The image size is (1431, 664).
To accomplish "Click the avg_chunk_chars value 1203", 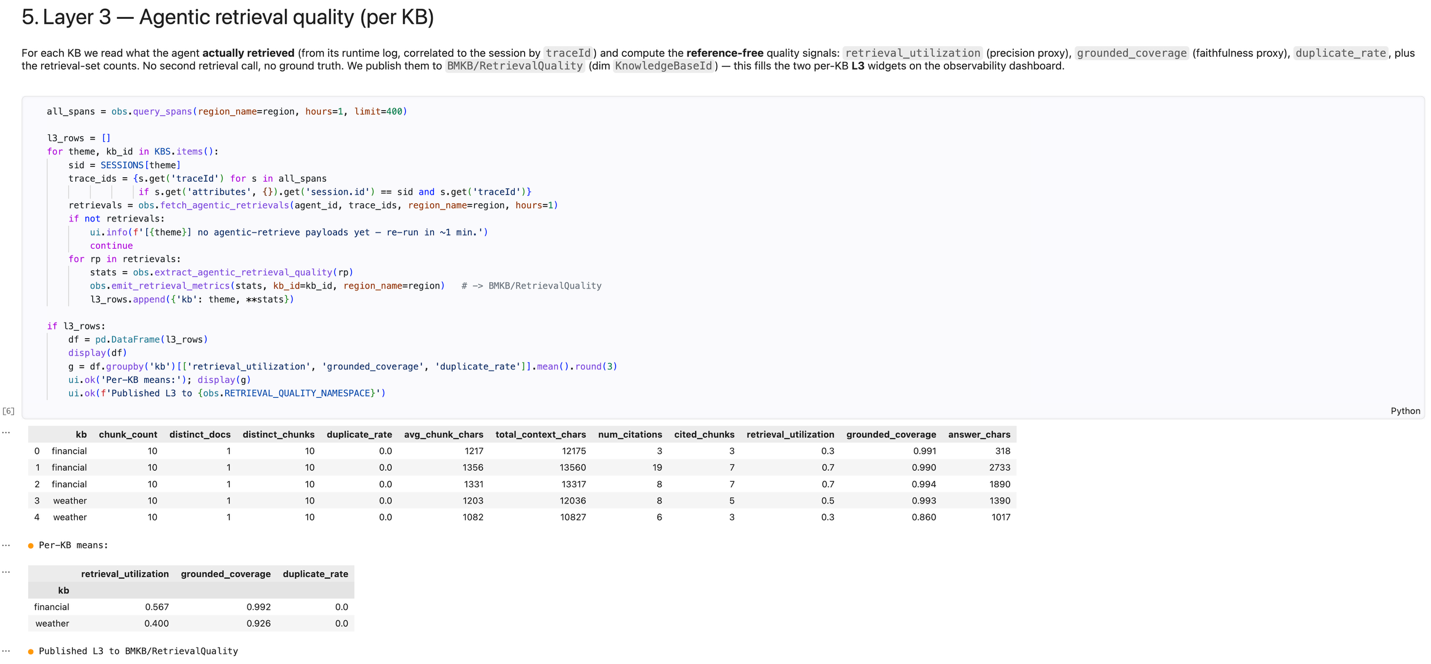I will point(473,500).
